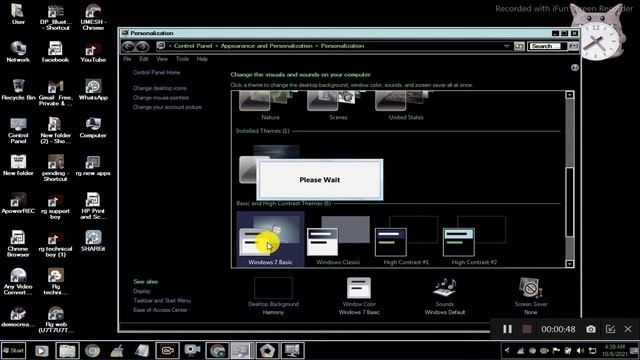This screenshot has height=360, width=640.
Task: Open Desktop Background Harmony setting
Action: pos(273,296)
